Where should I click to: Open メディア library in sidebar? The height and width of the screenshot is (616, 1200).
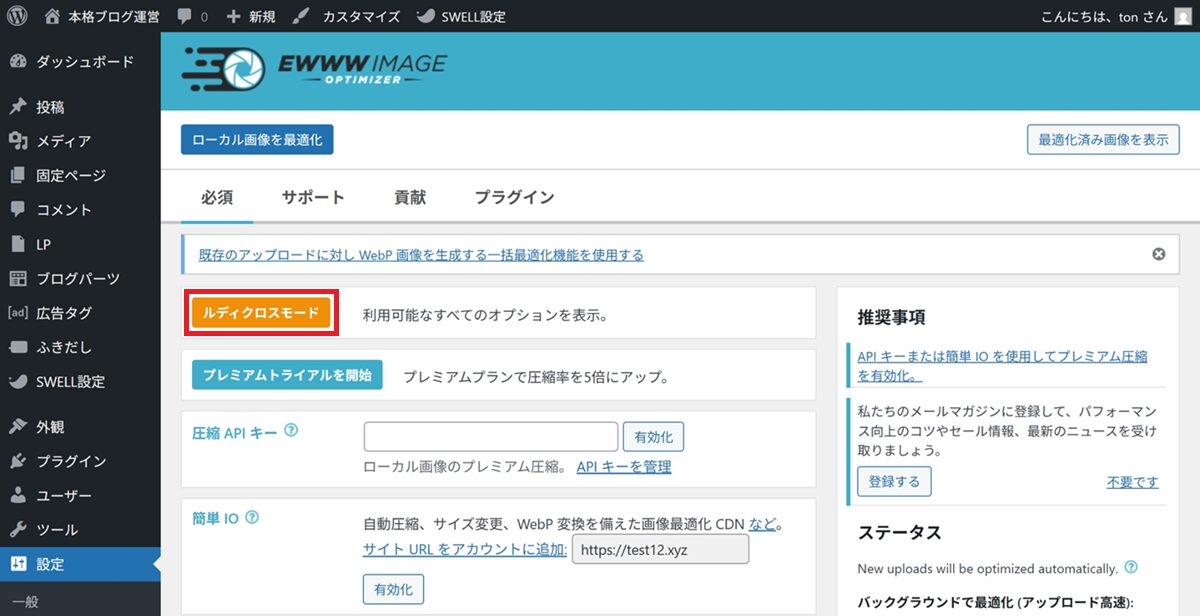click(x=63, y=141)
